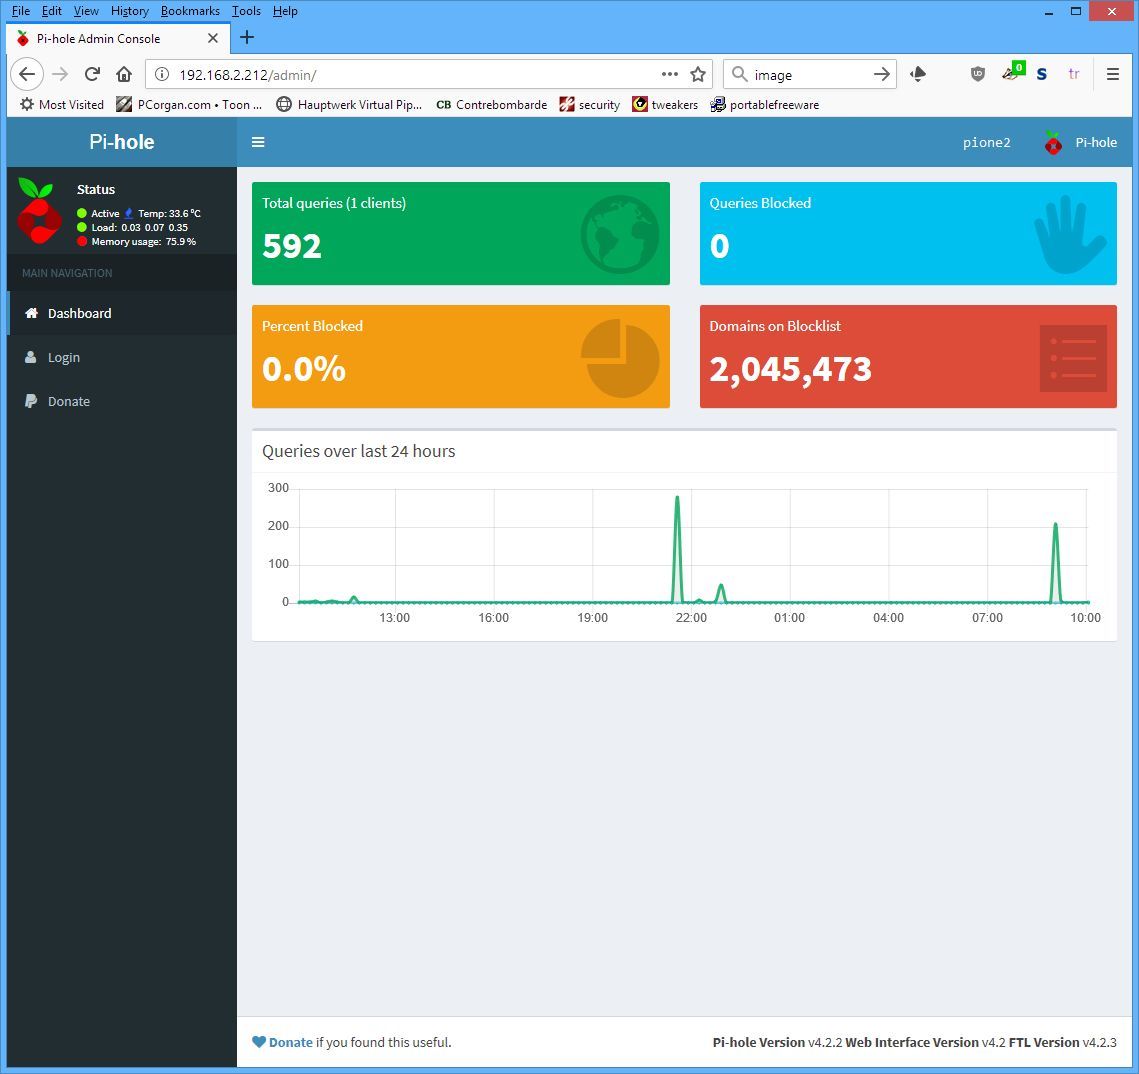
Task: Click the heart icon beside Donate footer
Action: point(259,1042)
